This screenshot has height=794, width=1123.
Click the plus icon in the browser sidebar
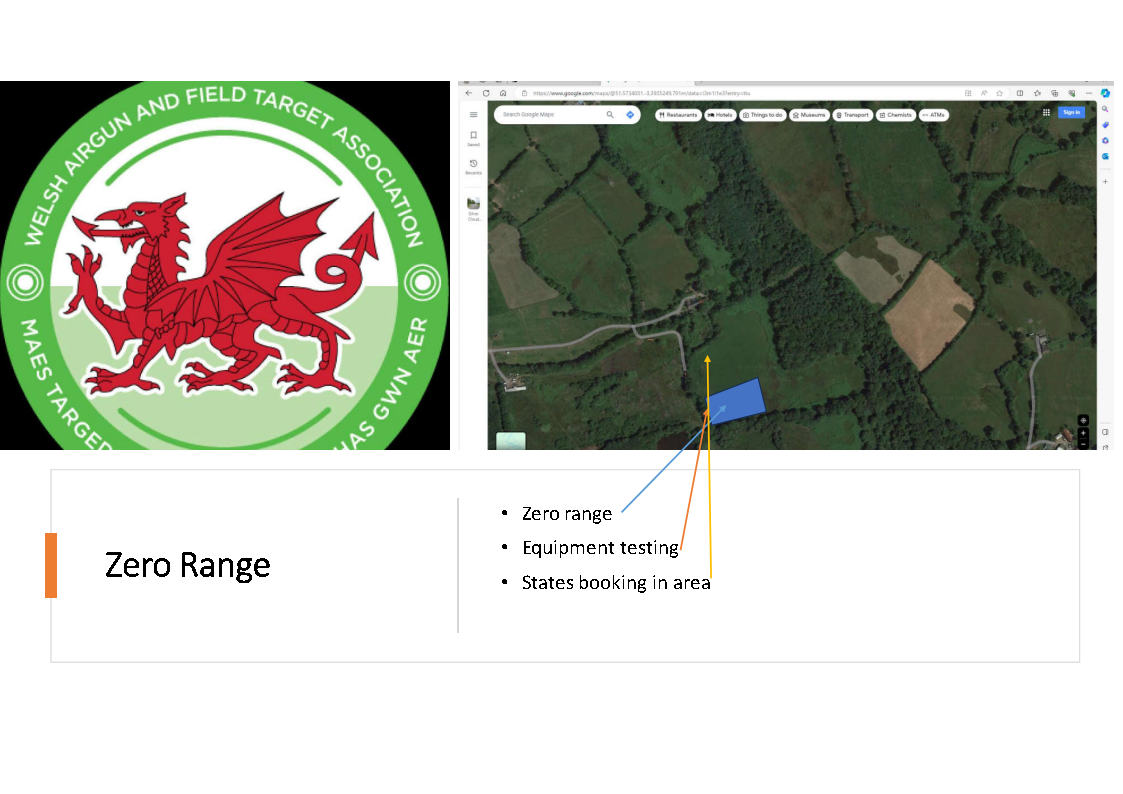coord(1105,182)
